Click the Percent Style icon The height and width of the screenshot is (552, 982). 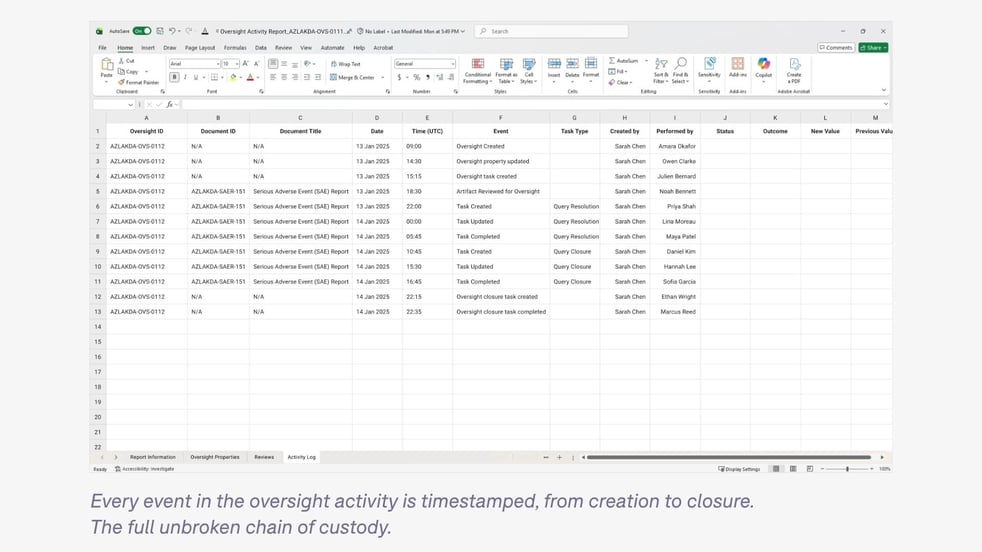click(416, 77)
